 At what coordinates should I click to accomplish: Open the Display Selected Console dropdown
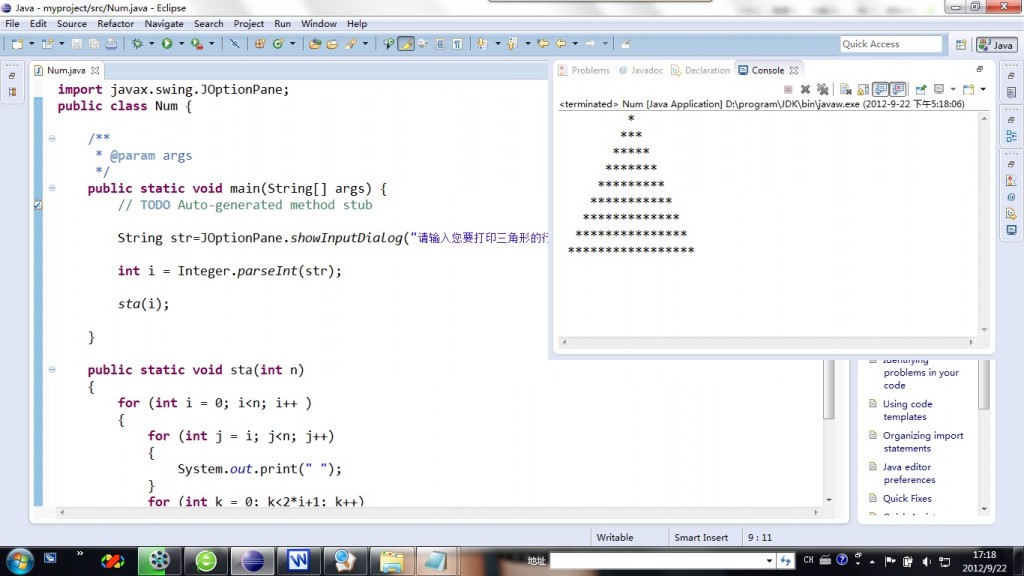[953, 89]
